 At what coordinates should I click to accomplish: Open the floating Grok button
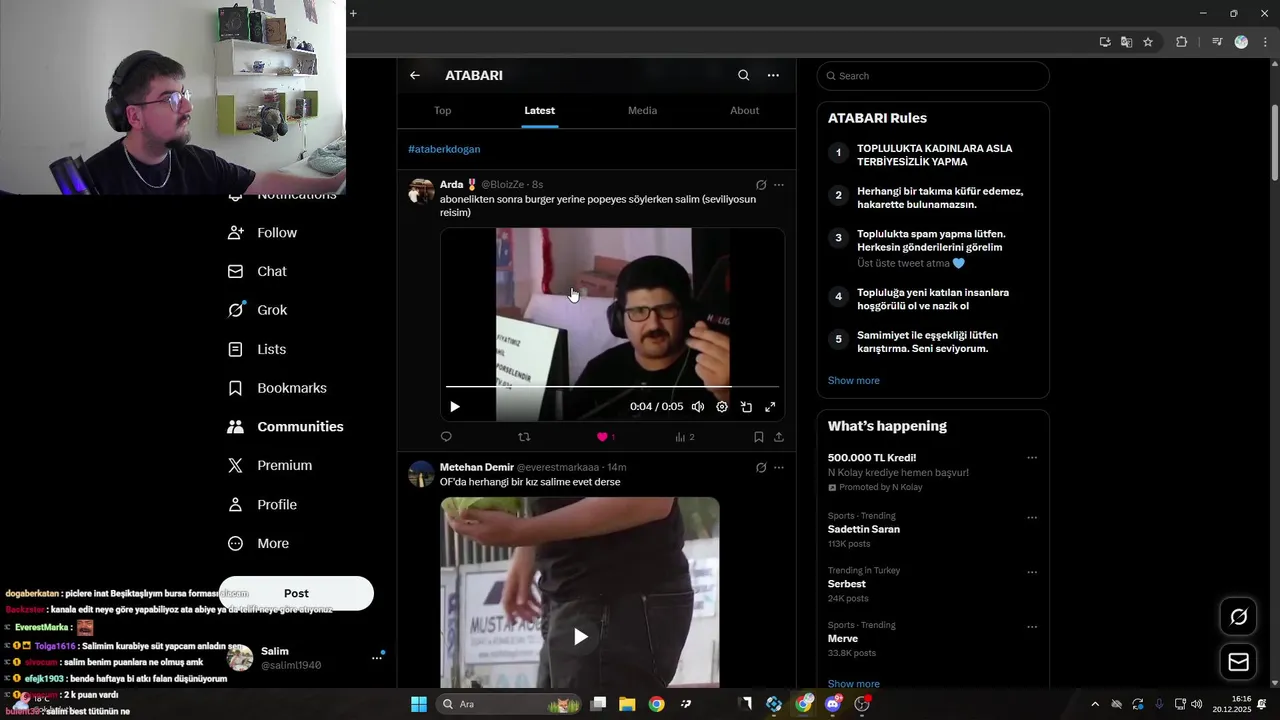(x=1239, y=617)
